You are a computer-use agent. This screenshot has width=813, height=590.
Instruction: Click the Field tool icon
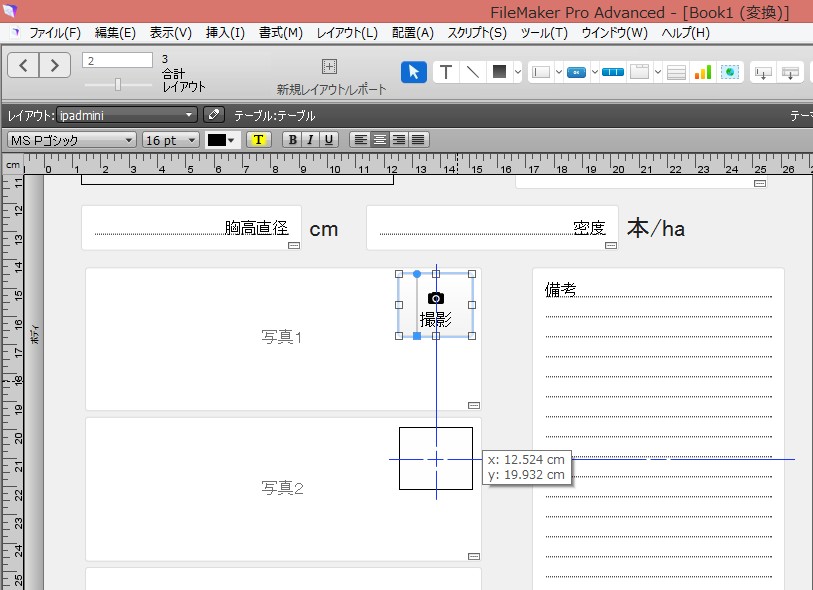click(763, 73)
